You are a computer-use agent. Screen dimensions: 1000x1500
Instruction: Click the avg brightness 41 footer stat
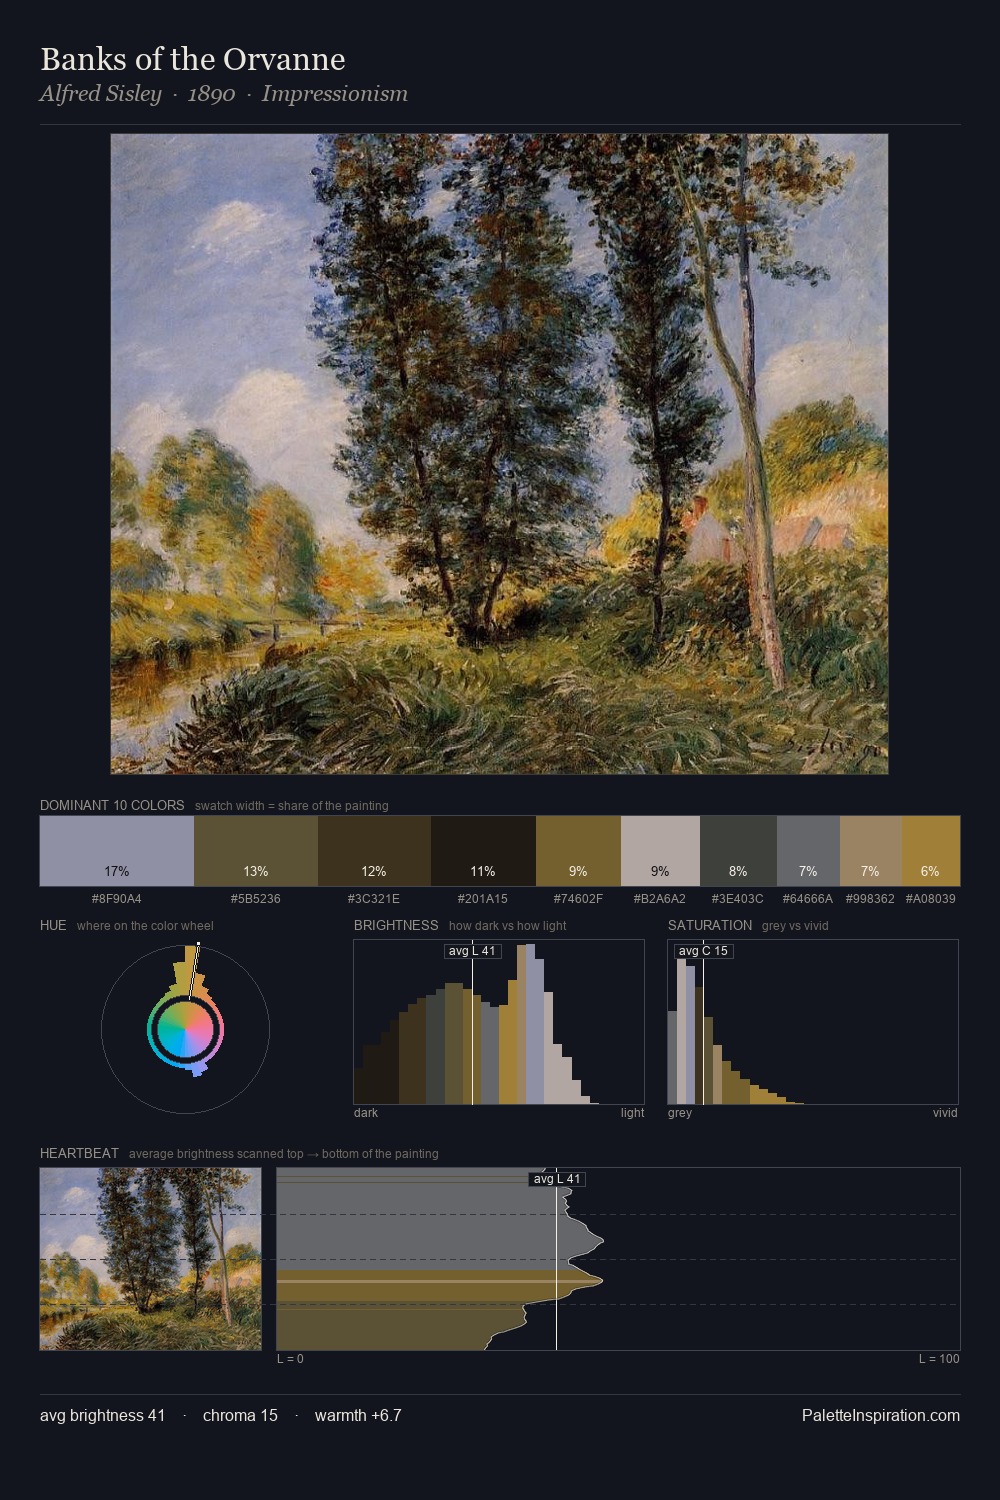[102, 1415]
